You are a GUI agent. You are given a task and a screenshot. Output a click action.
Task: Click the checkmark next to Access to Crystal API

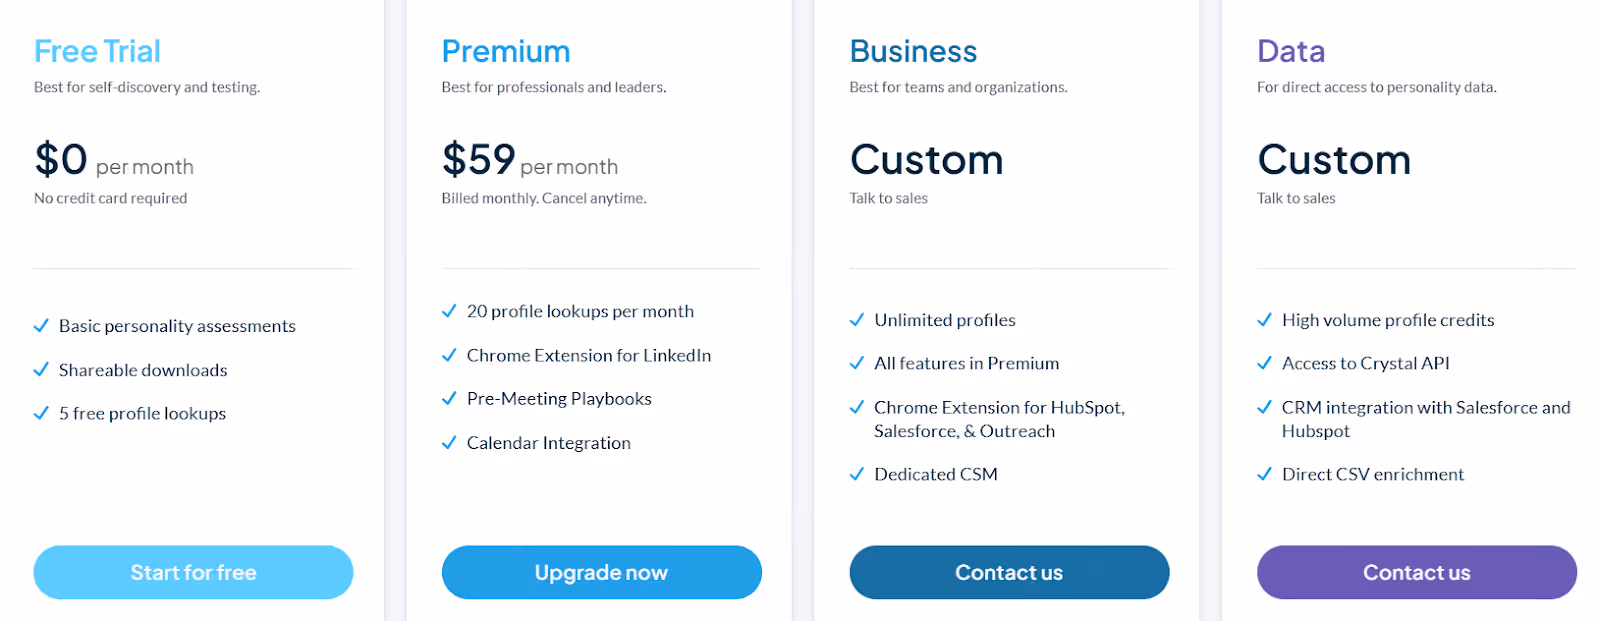pyautogui.click(x=1264, y=363)
